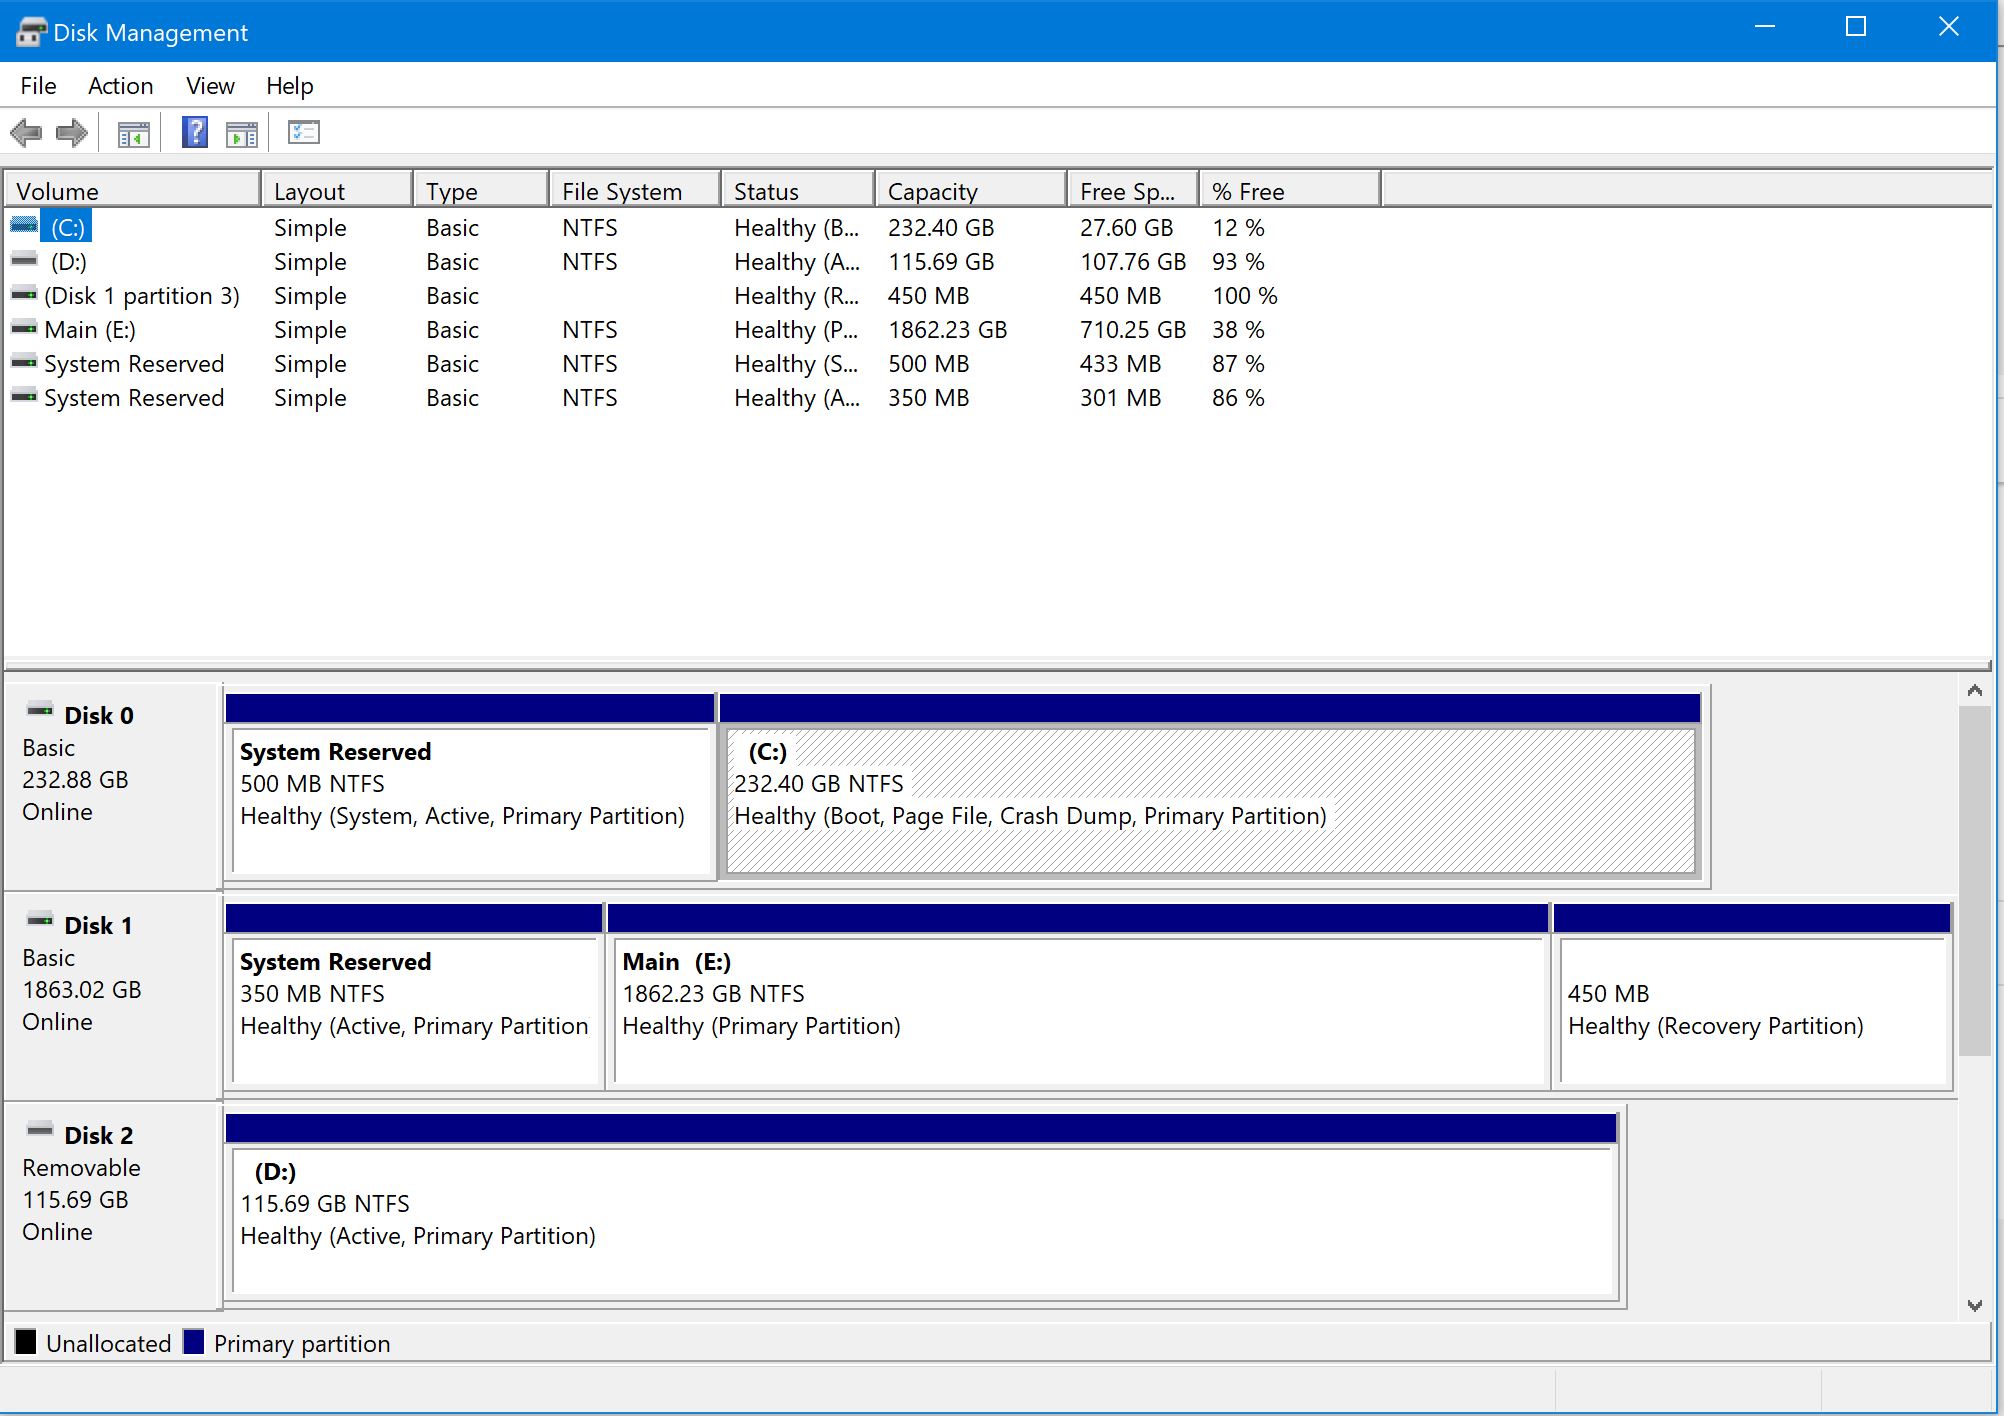
Task: Click the Main (E:) drive icon in list
Action: [24, 328]
